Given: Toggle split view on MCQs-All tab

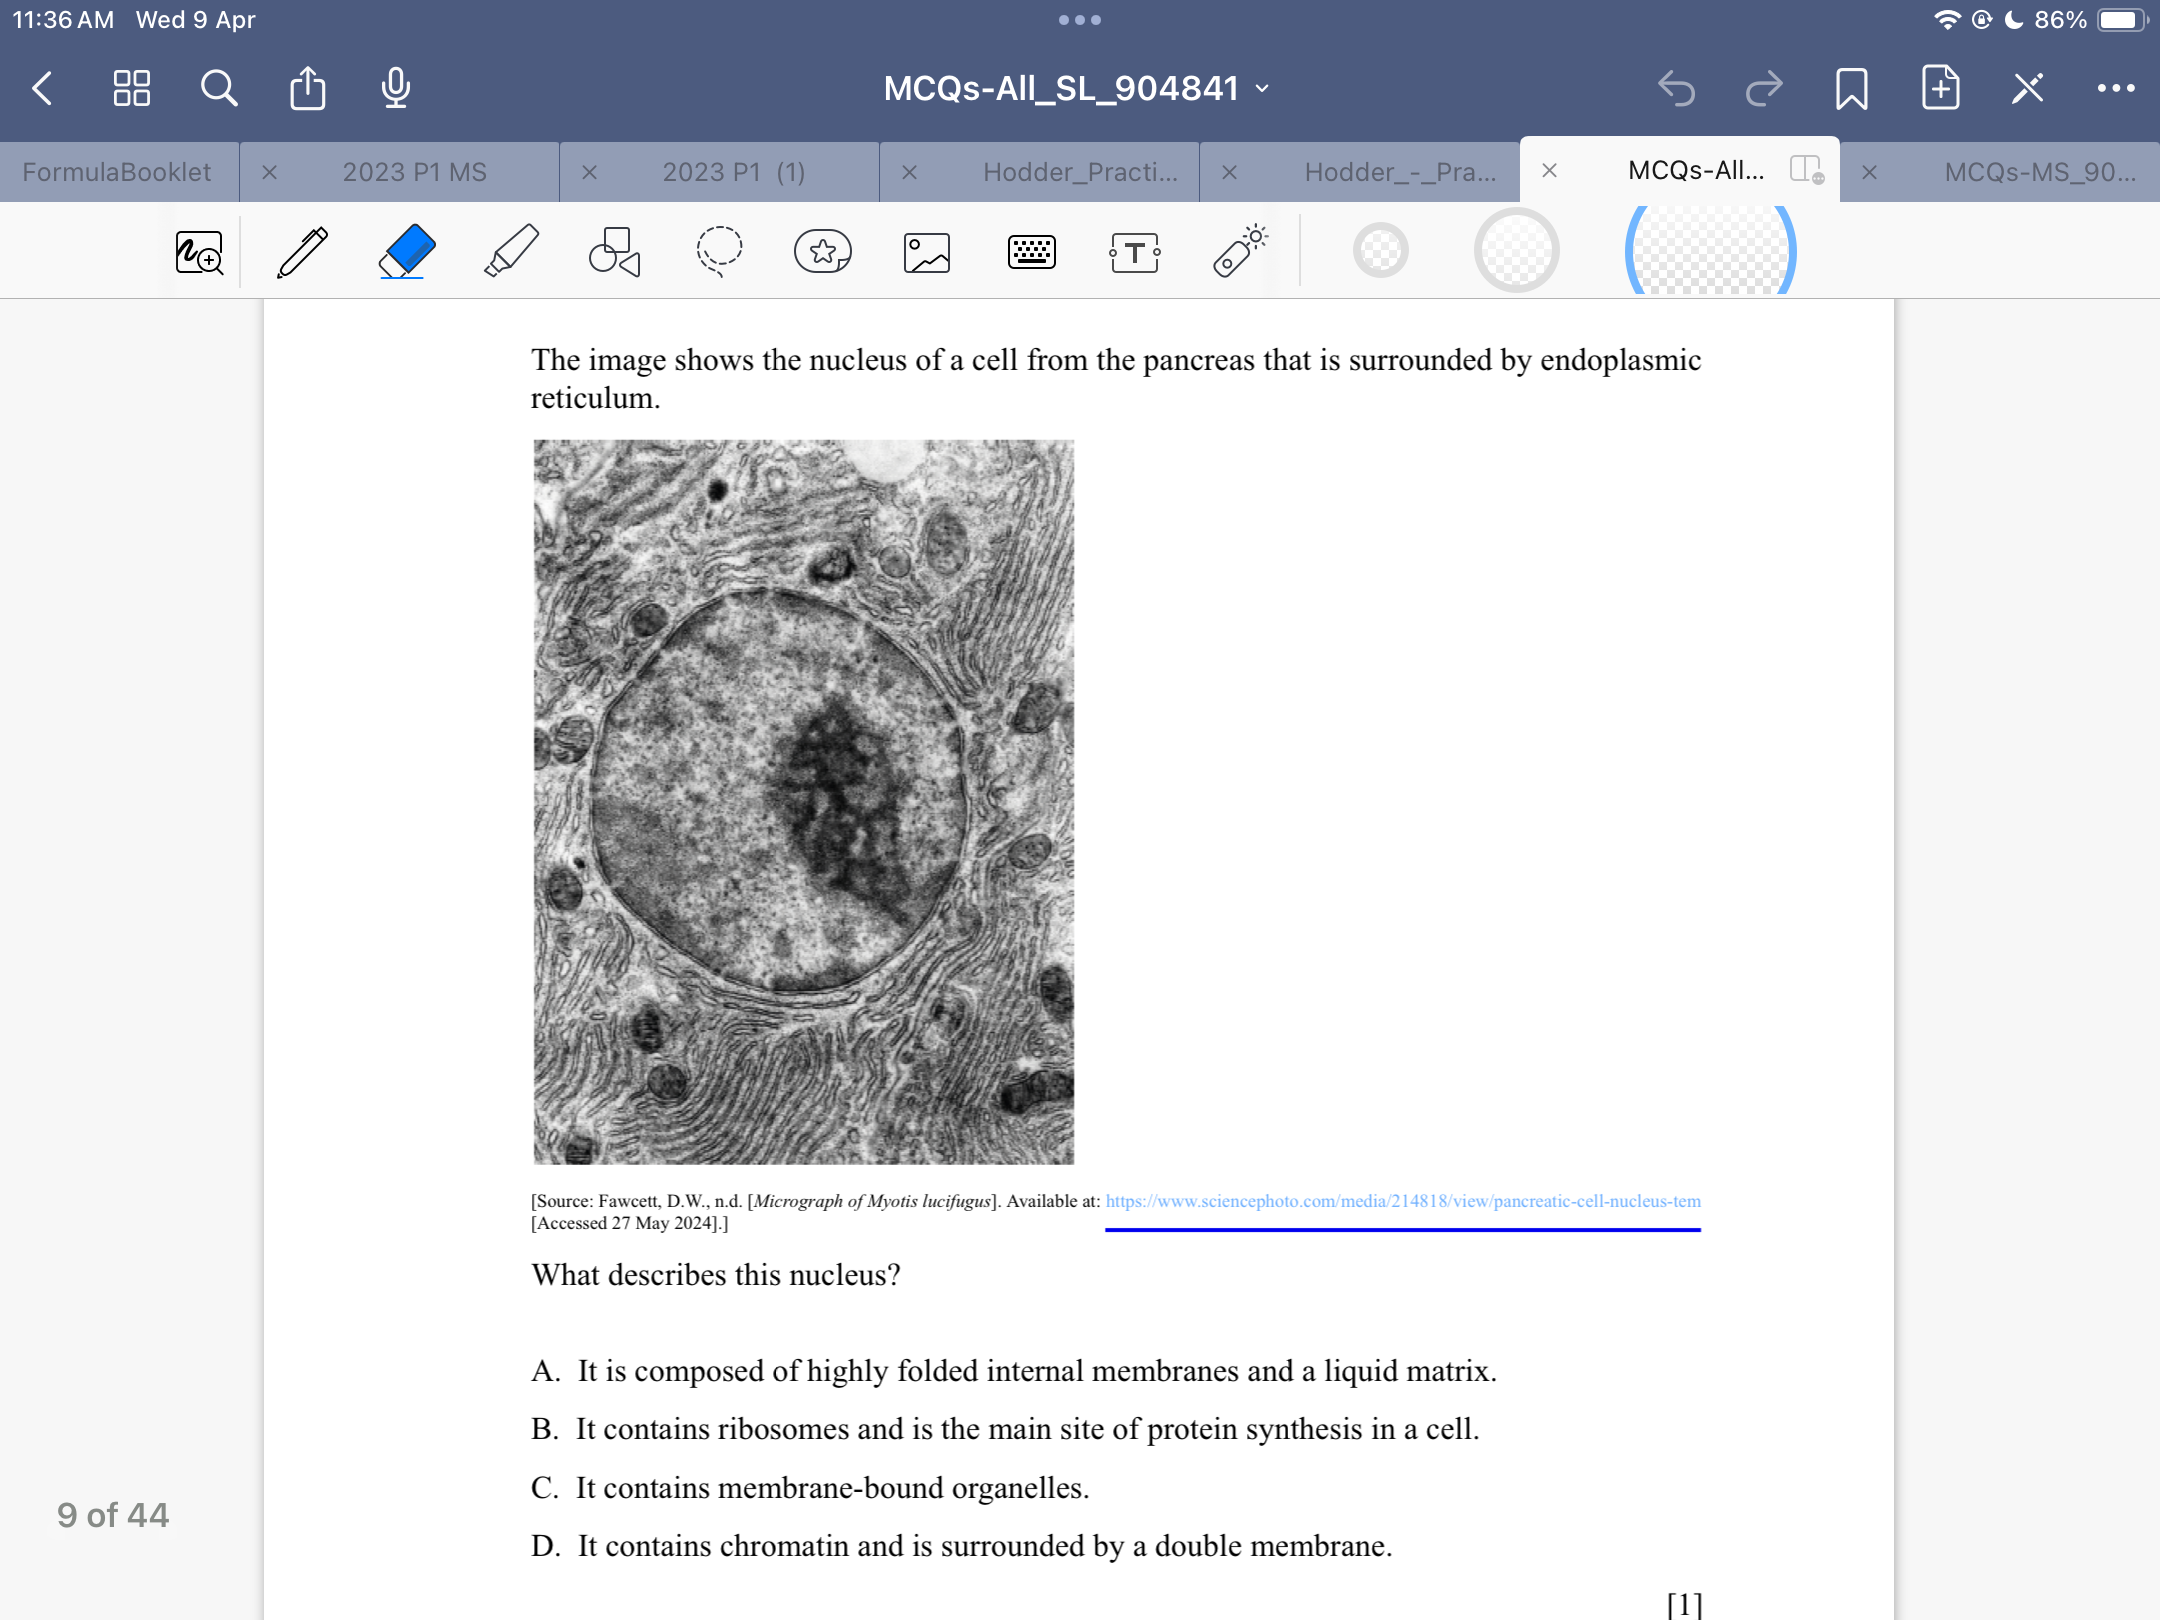Looking at the screenshot, I should (x=1806, y=169).
